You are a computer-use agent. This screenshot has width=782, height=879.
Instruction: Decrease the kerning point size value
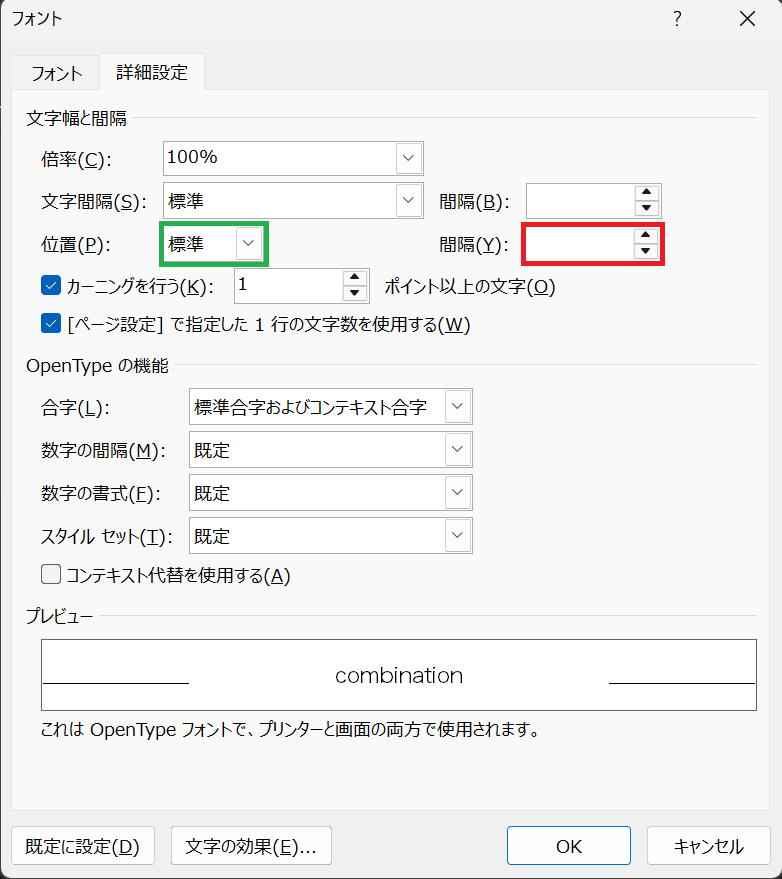tap(355, 293)
